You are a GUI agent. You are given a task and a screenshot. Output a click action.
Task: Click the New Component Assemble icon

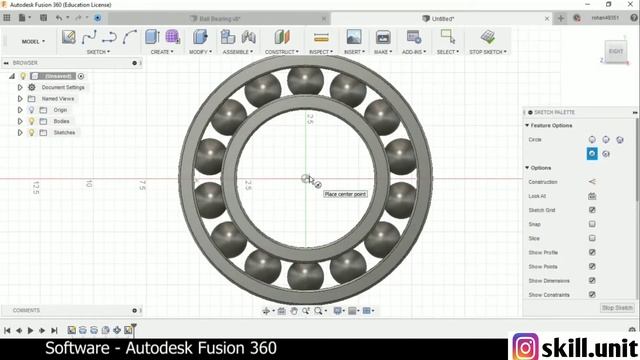tap(227, 37)
